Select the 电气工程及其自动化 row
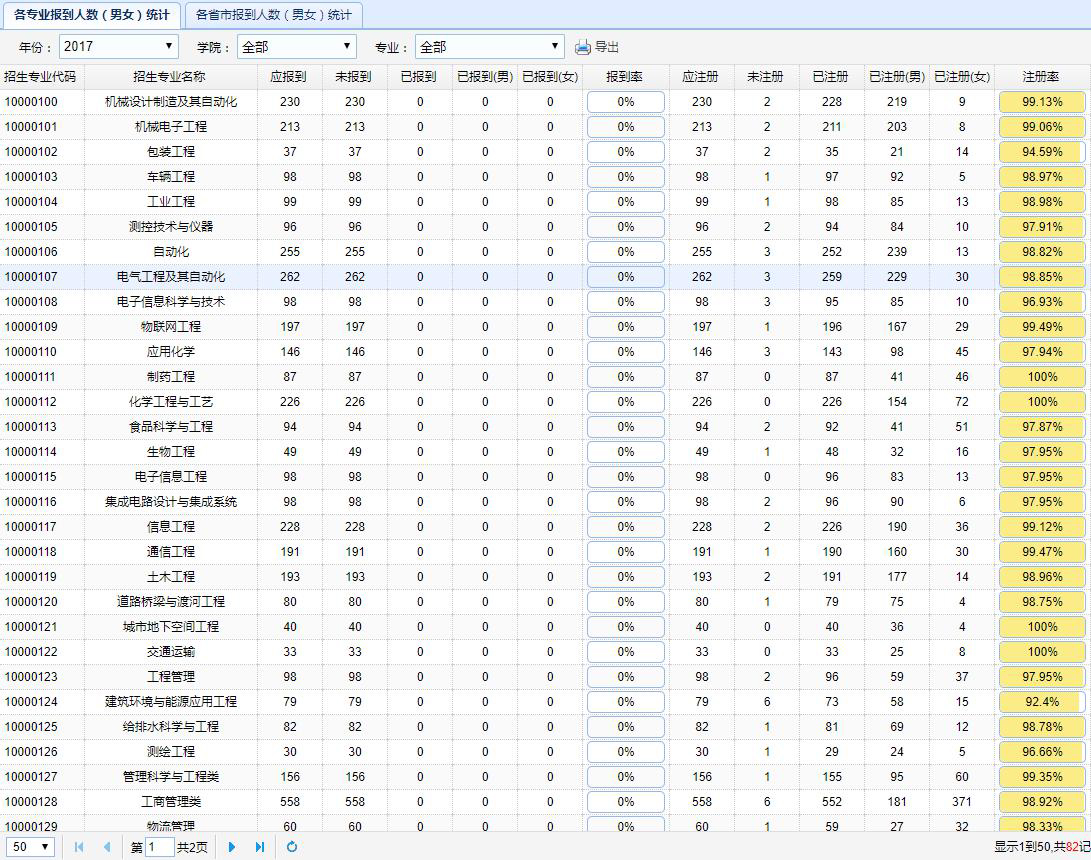 click(170, 277)
